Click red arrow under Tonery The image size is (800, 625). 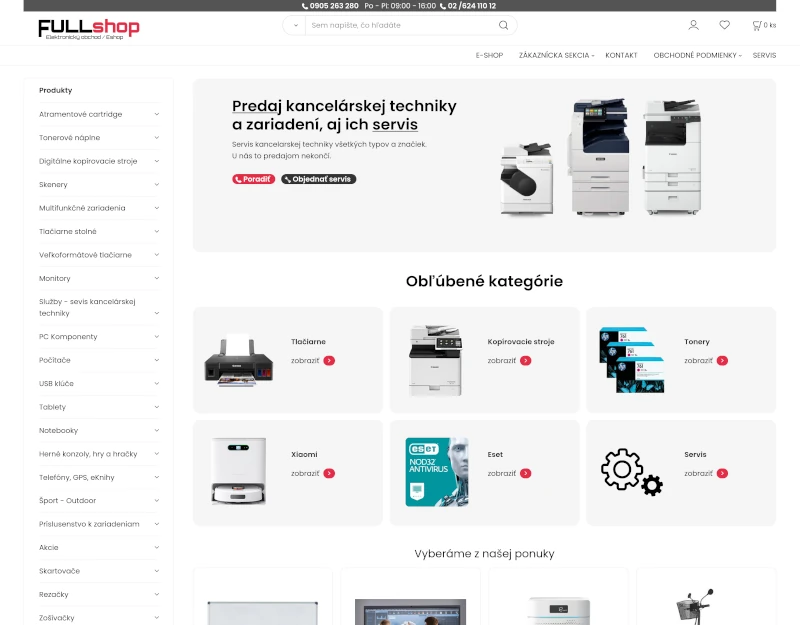click(x=722, y=361)
